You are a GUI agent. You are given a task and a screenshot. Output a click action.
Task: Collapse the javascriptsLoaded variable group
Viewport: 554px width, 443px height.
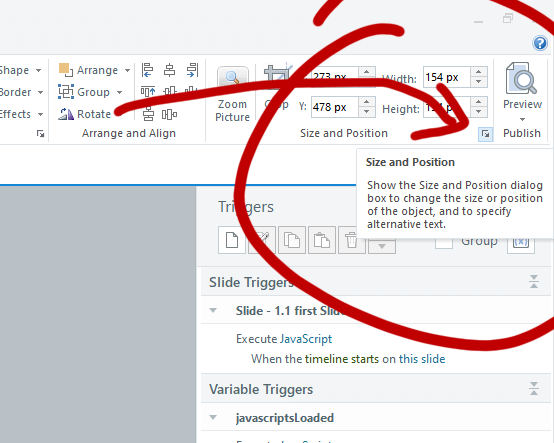point(213,418)
